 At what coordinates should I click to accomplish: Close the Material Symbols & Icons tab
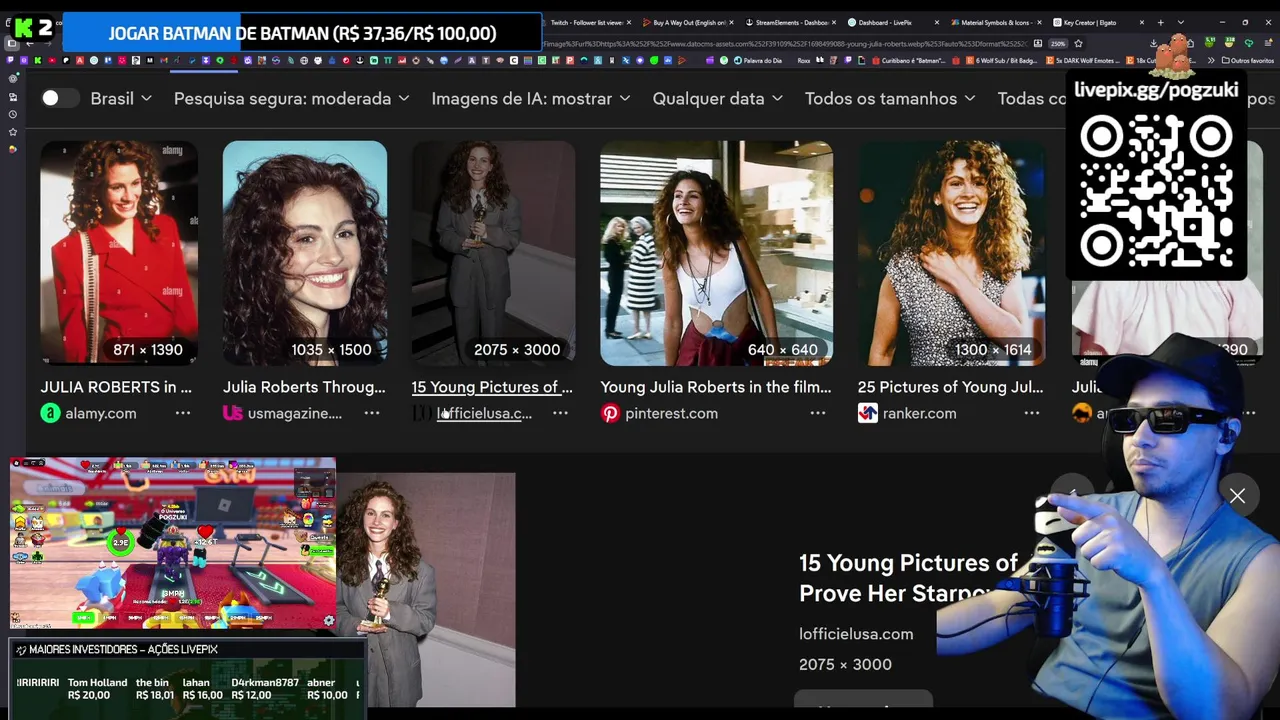click(x=1040, y=22)
